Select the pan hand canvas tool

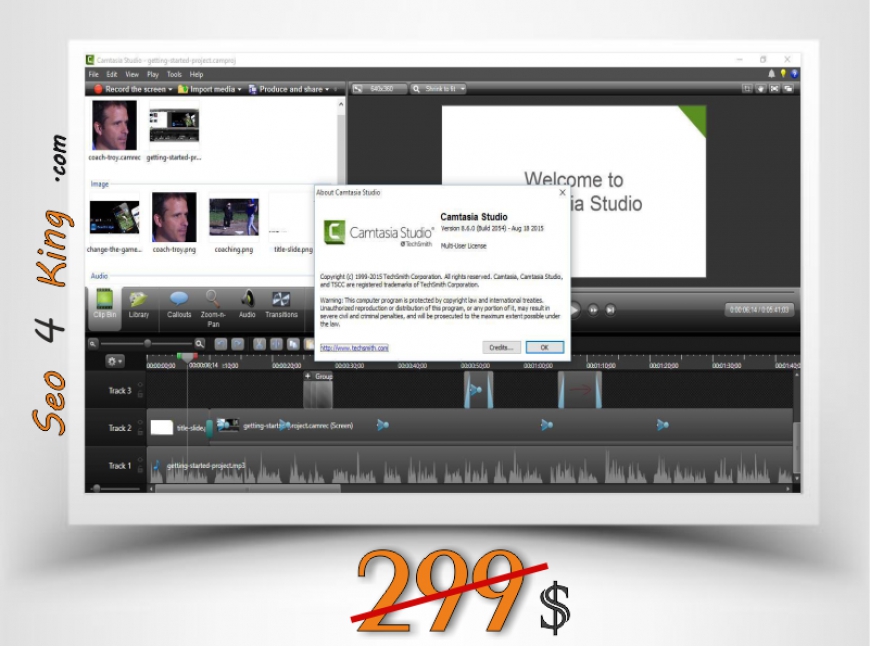tap(761, 89)
